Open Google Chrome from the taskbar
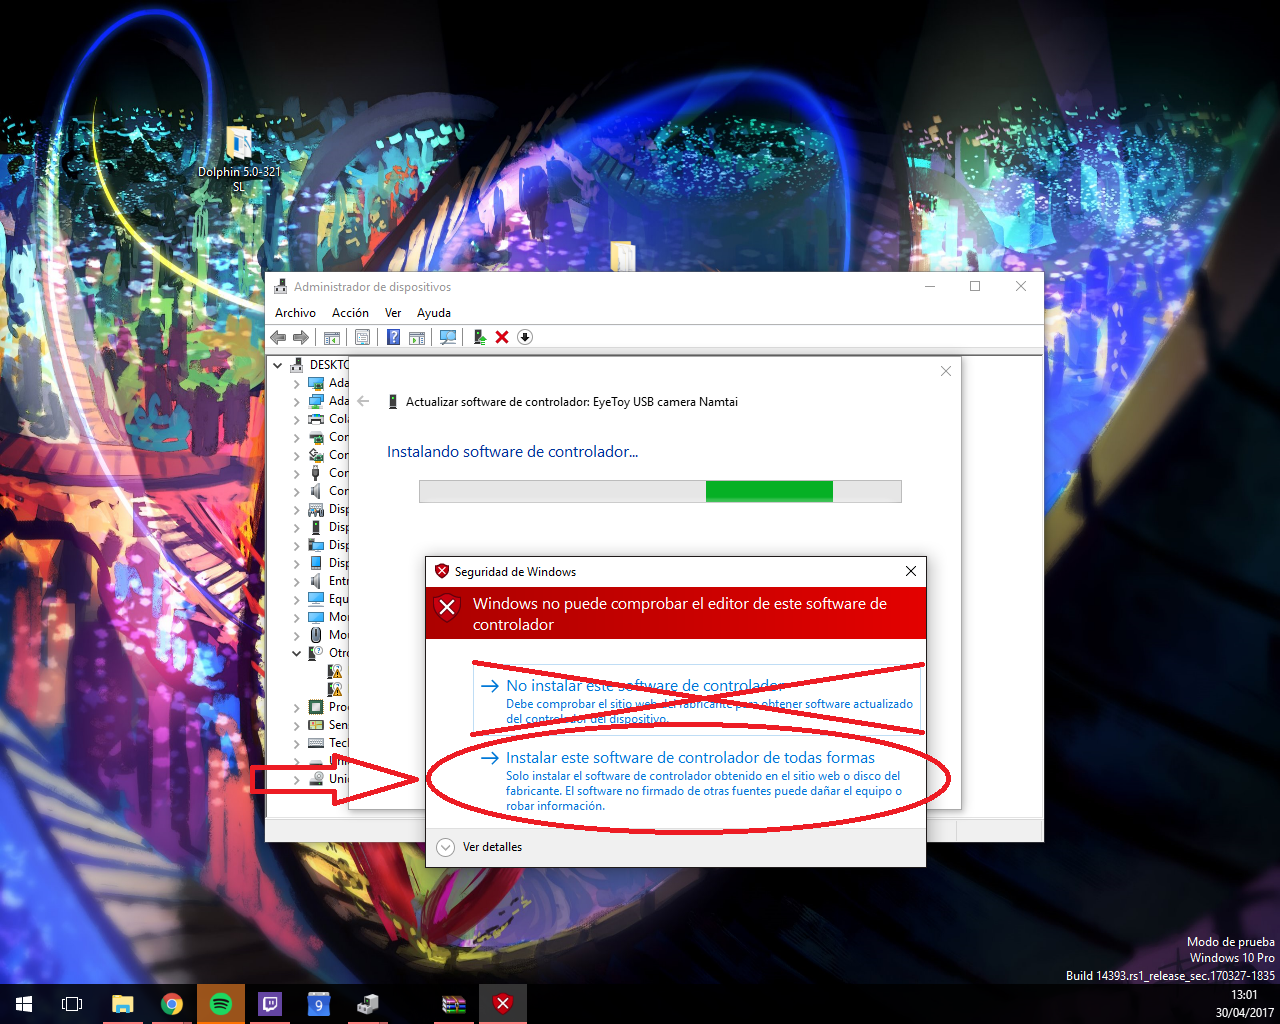The image size is (1280, 1024). [x=172, y=1004]
